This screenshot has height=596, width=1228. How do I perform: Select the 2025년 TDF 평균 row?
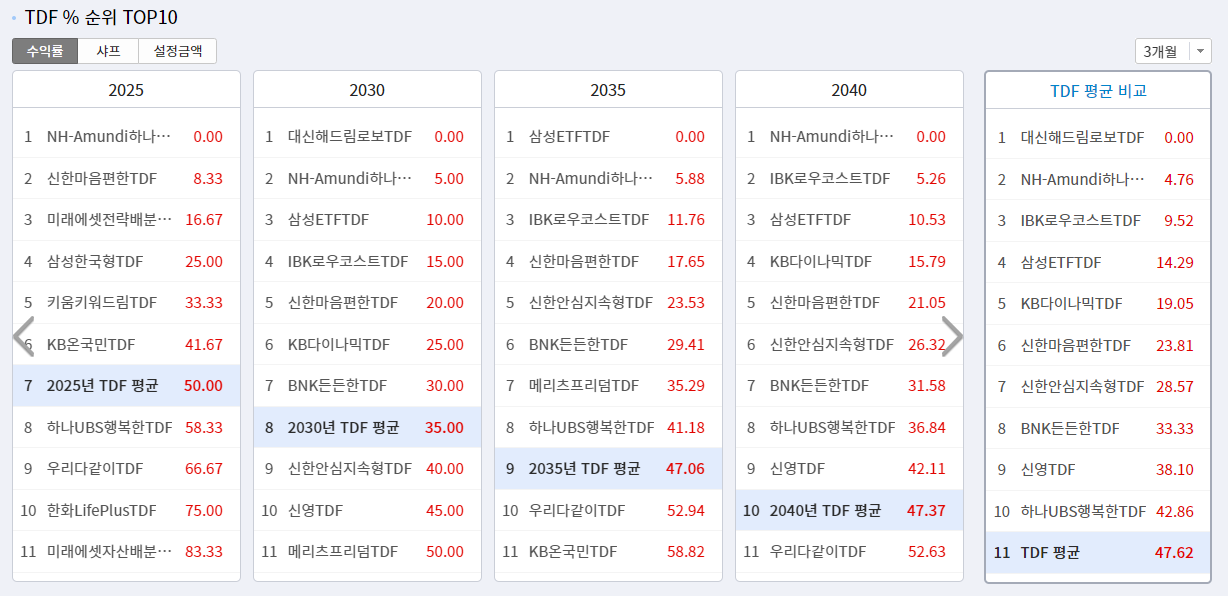coord(126,385)
